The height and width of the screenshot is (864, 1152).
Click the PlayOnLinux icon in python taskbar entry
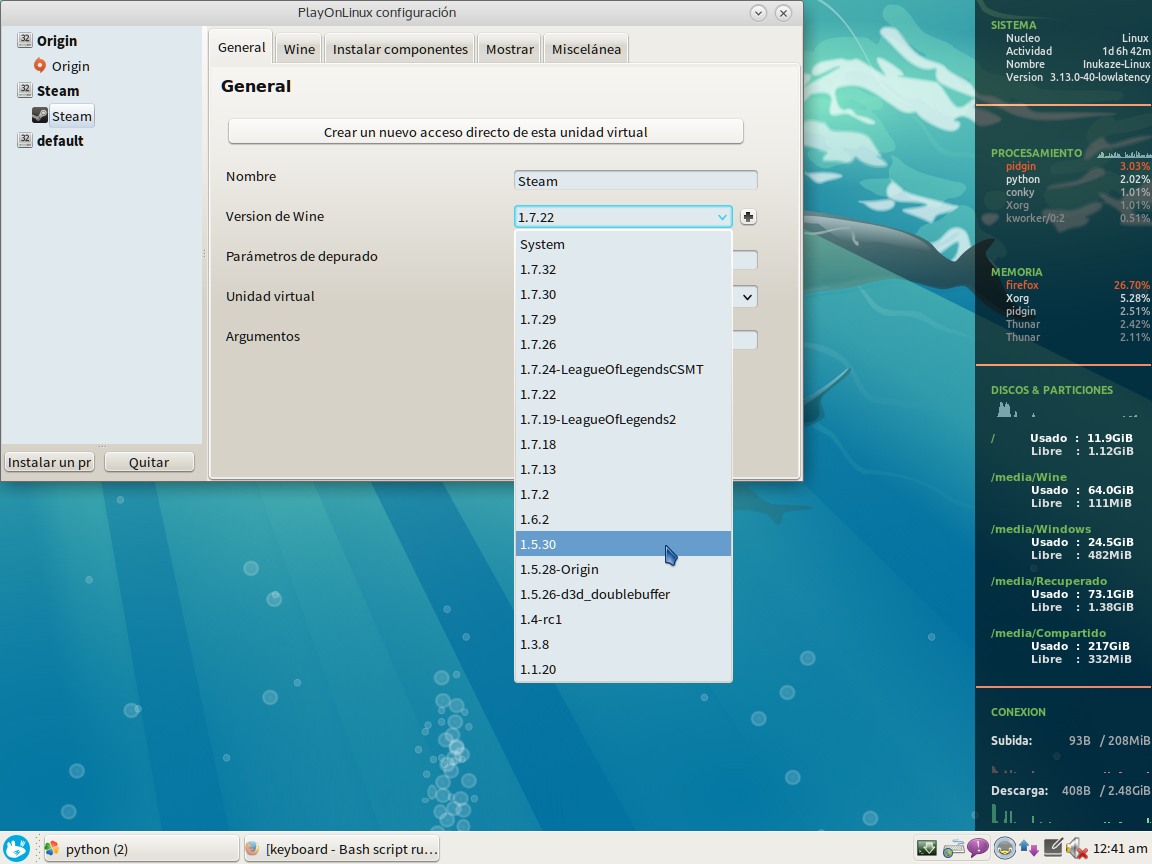click(x=52, y=849)
